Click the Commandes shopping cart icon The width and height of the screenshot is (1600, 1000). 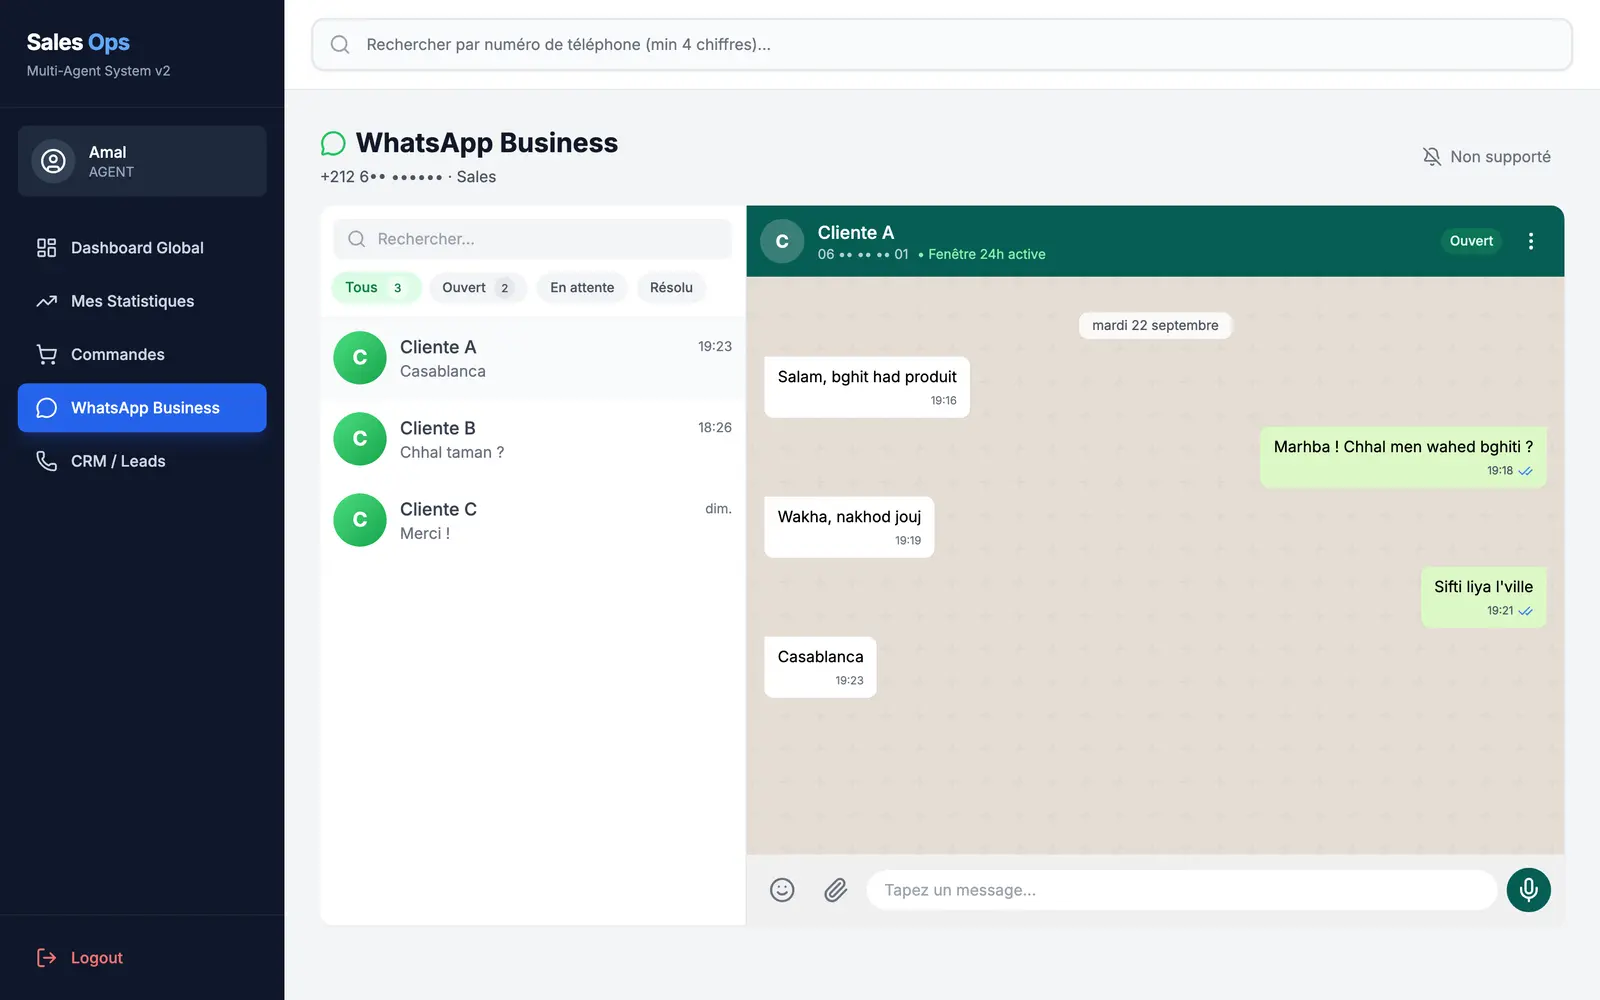[46, 354]
